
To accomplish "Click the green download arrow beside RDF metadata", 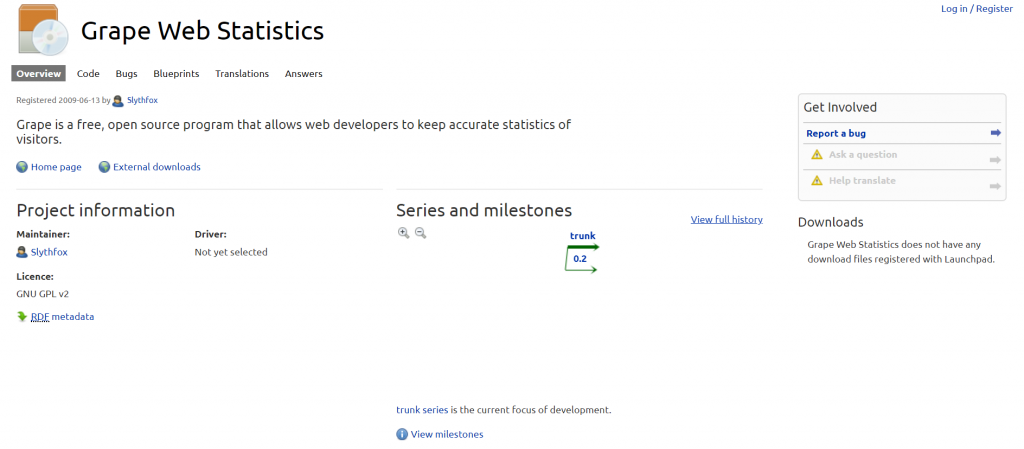I will click(x=22, y=317).
